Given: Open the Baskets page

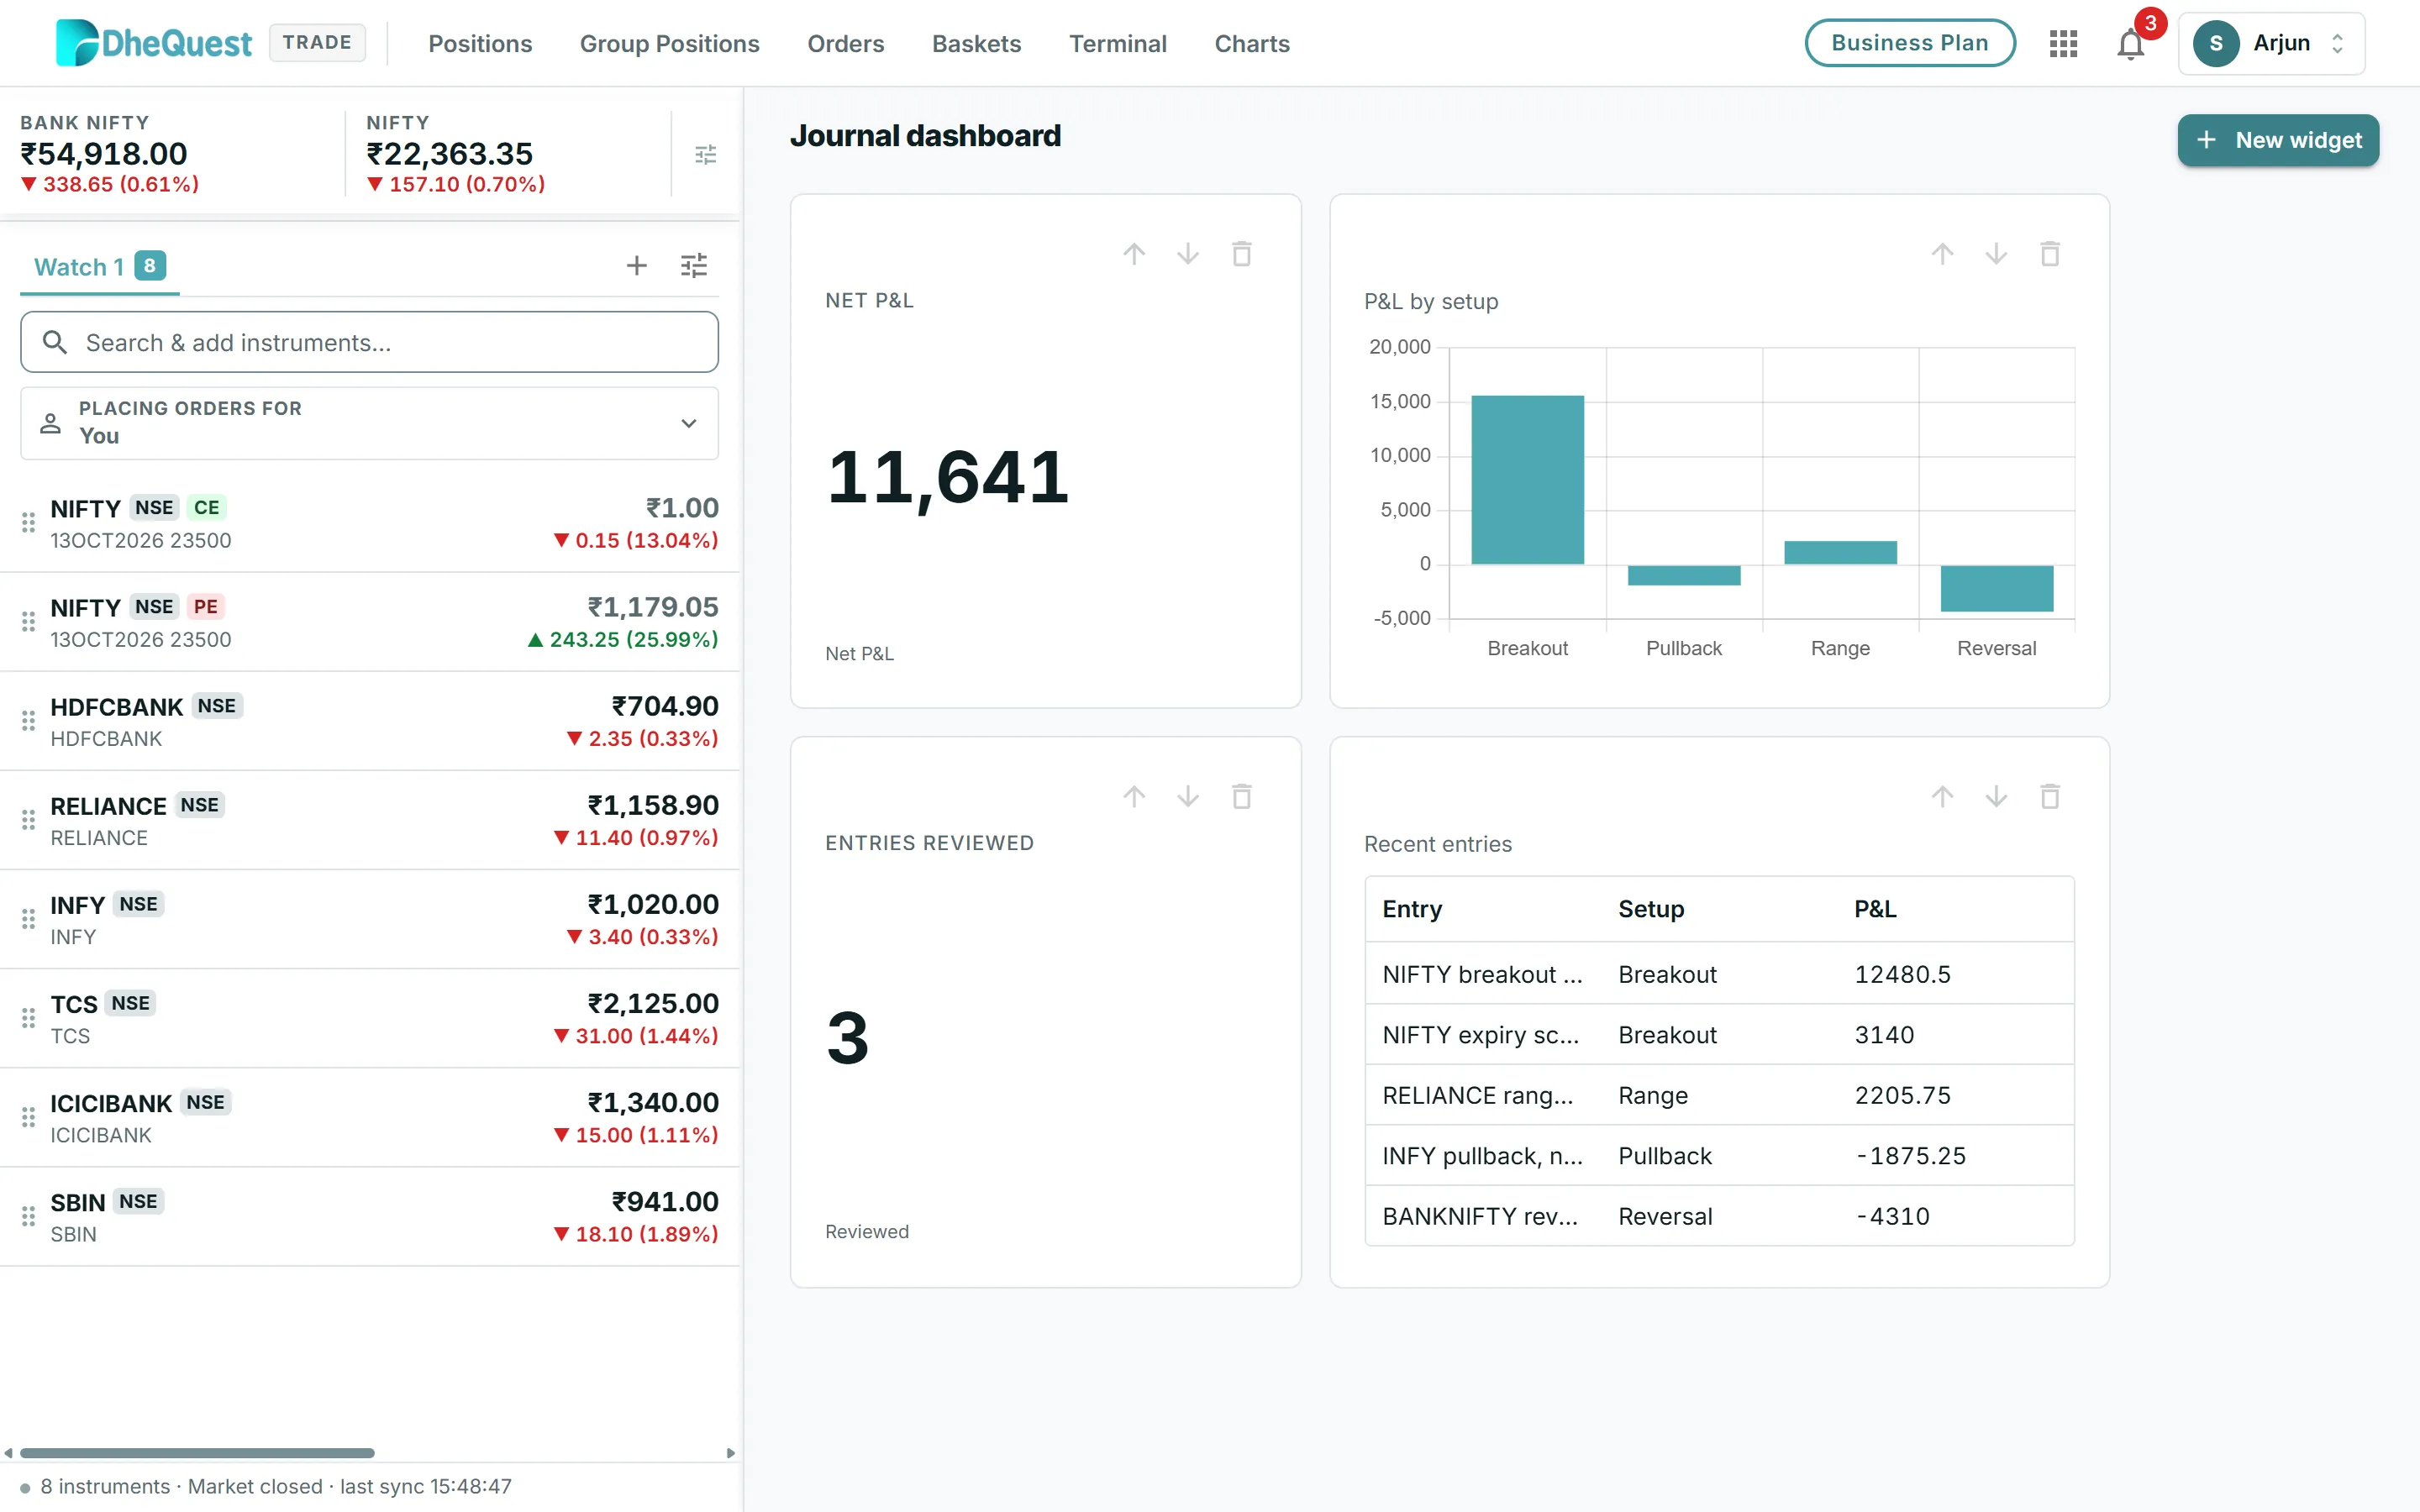Looking at the screenshot, I should [976, 44].
